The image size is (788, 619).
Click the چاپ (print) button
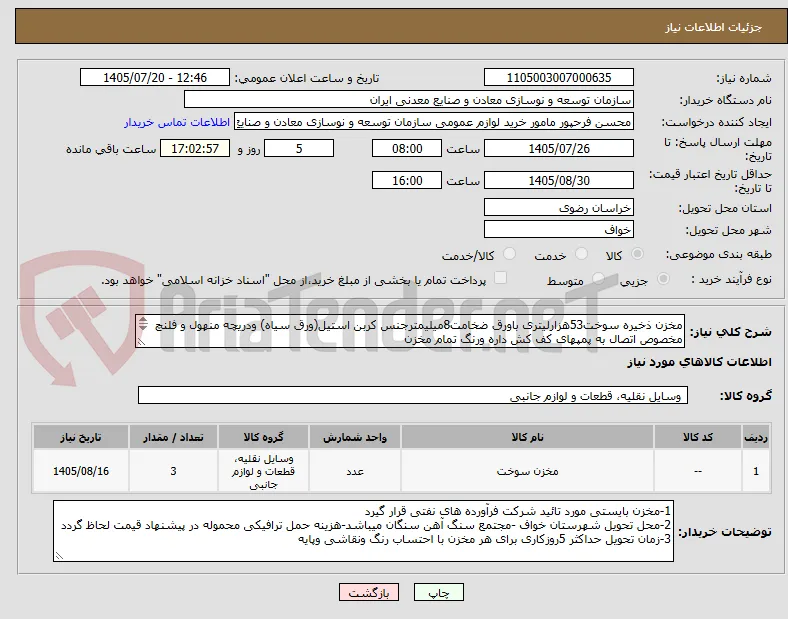coord(439,593)
